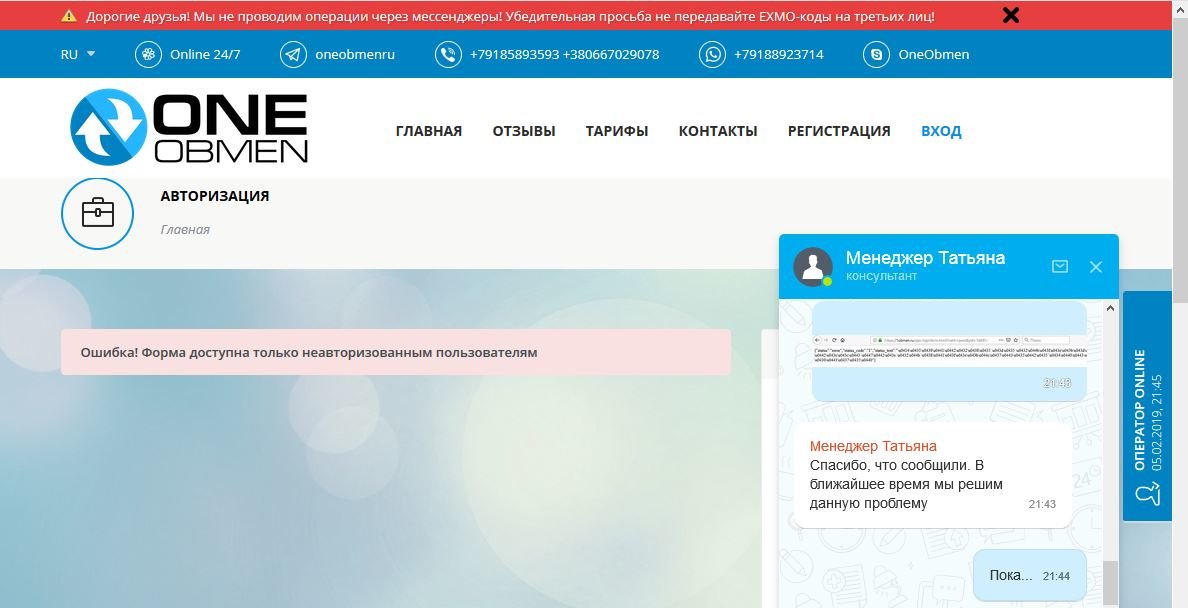Click the ВХОД login link
This screenshot has height=608, width=1188.
(x=940, y=131)
